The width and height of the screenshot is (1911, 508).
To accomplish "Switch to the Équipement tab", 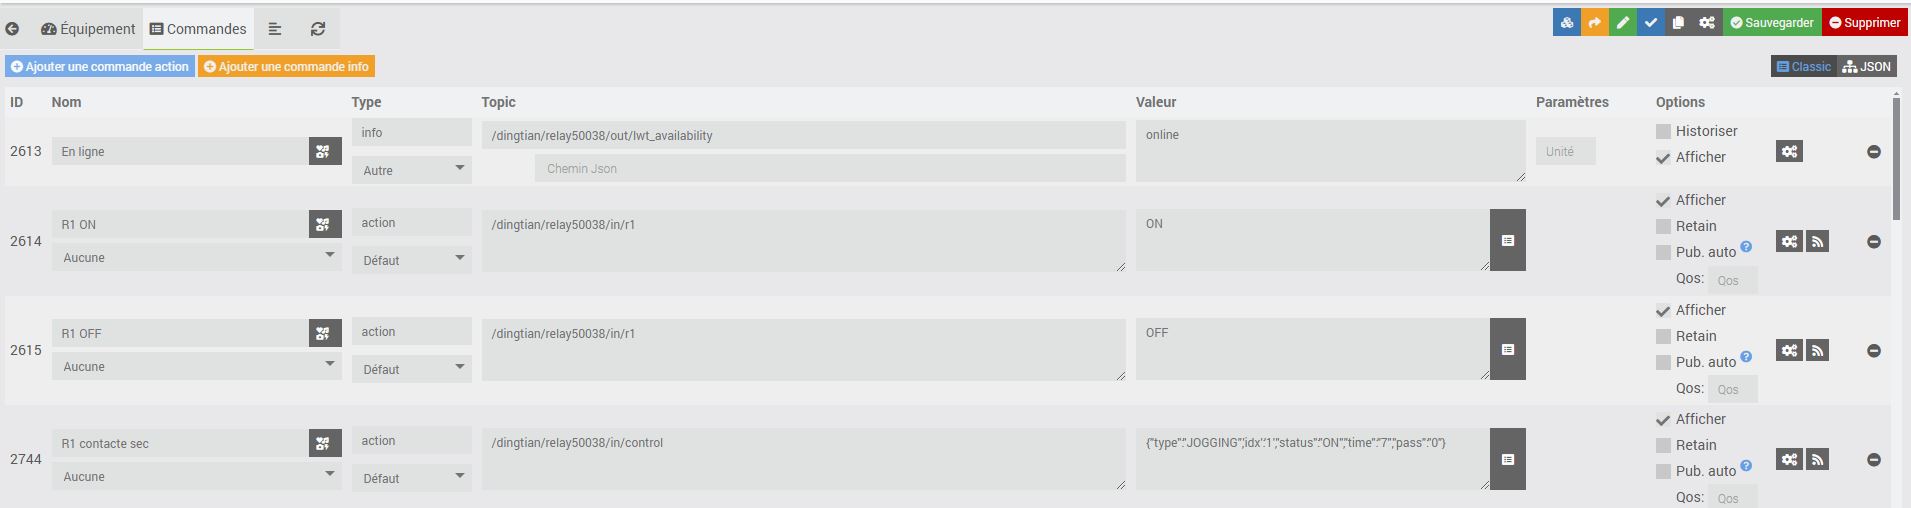I will [88, 29].
